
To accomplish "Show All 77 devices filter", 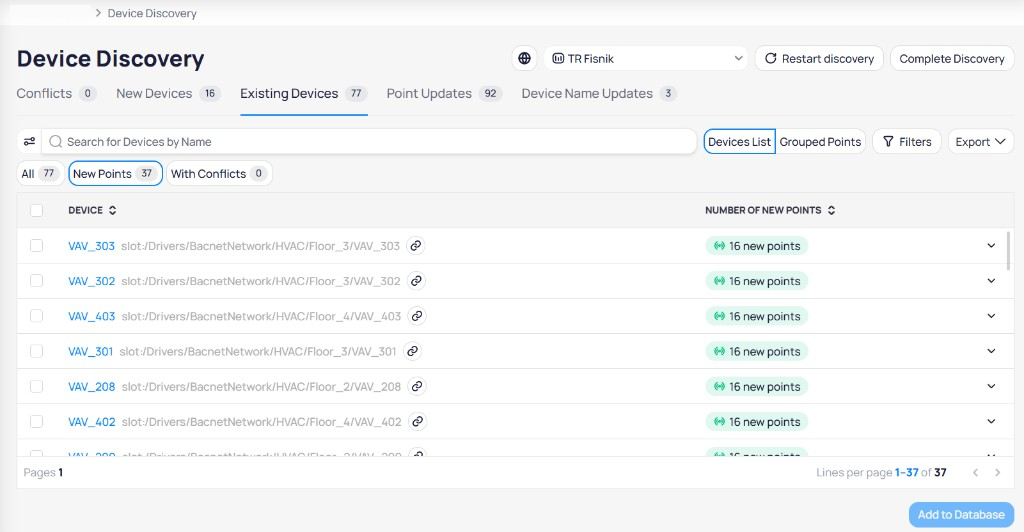I will [40, 174].
